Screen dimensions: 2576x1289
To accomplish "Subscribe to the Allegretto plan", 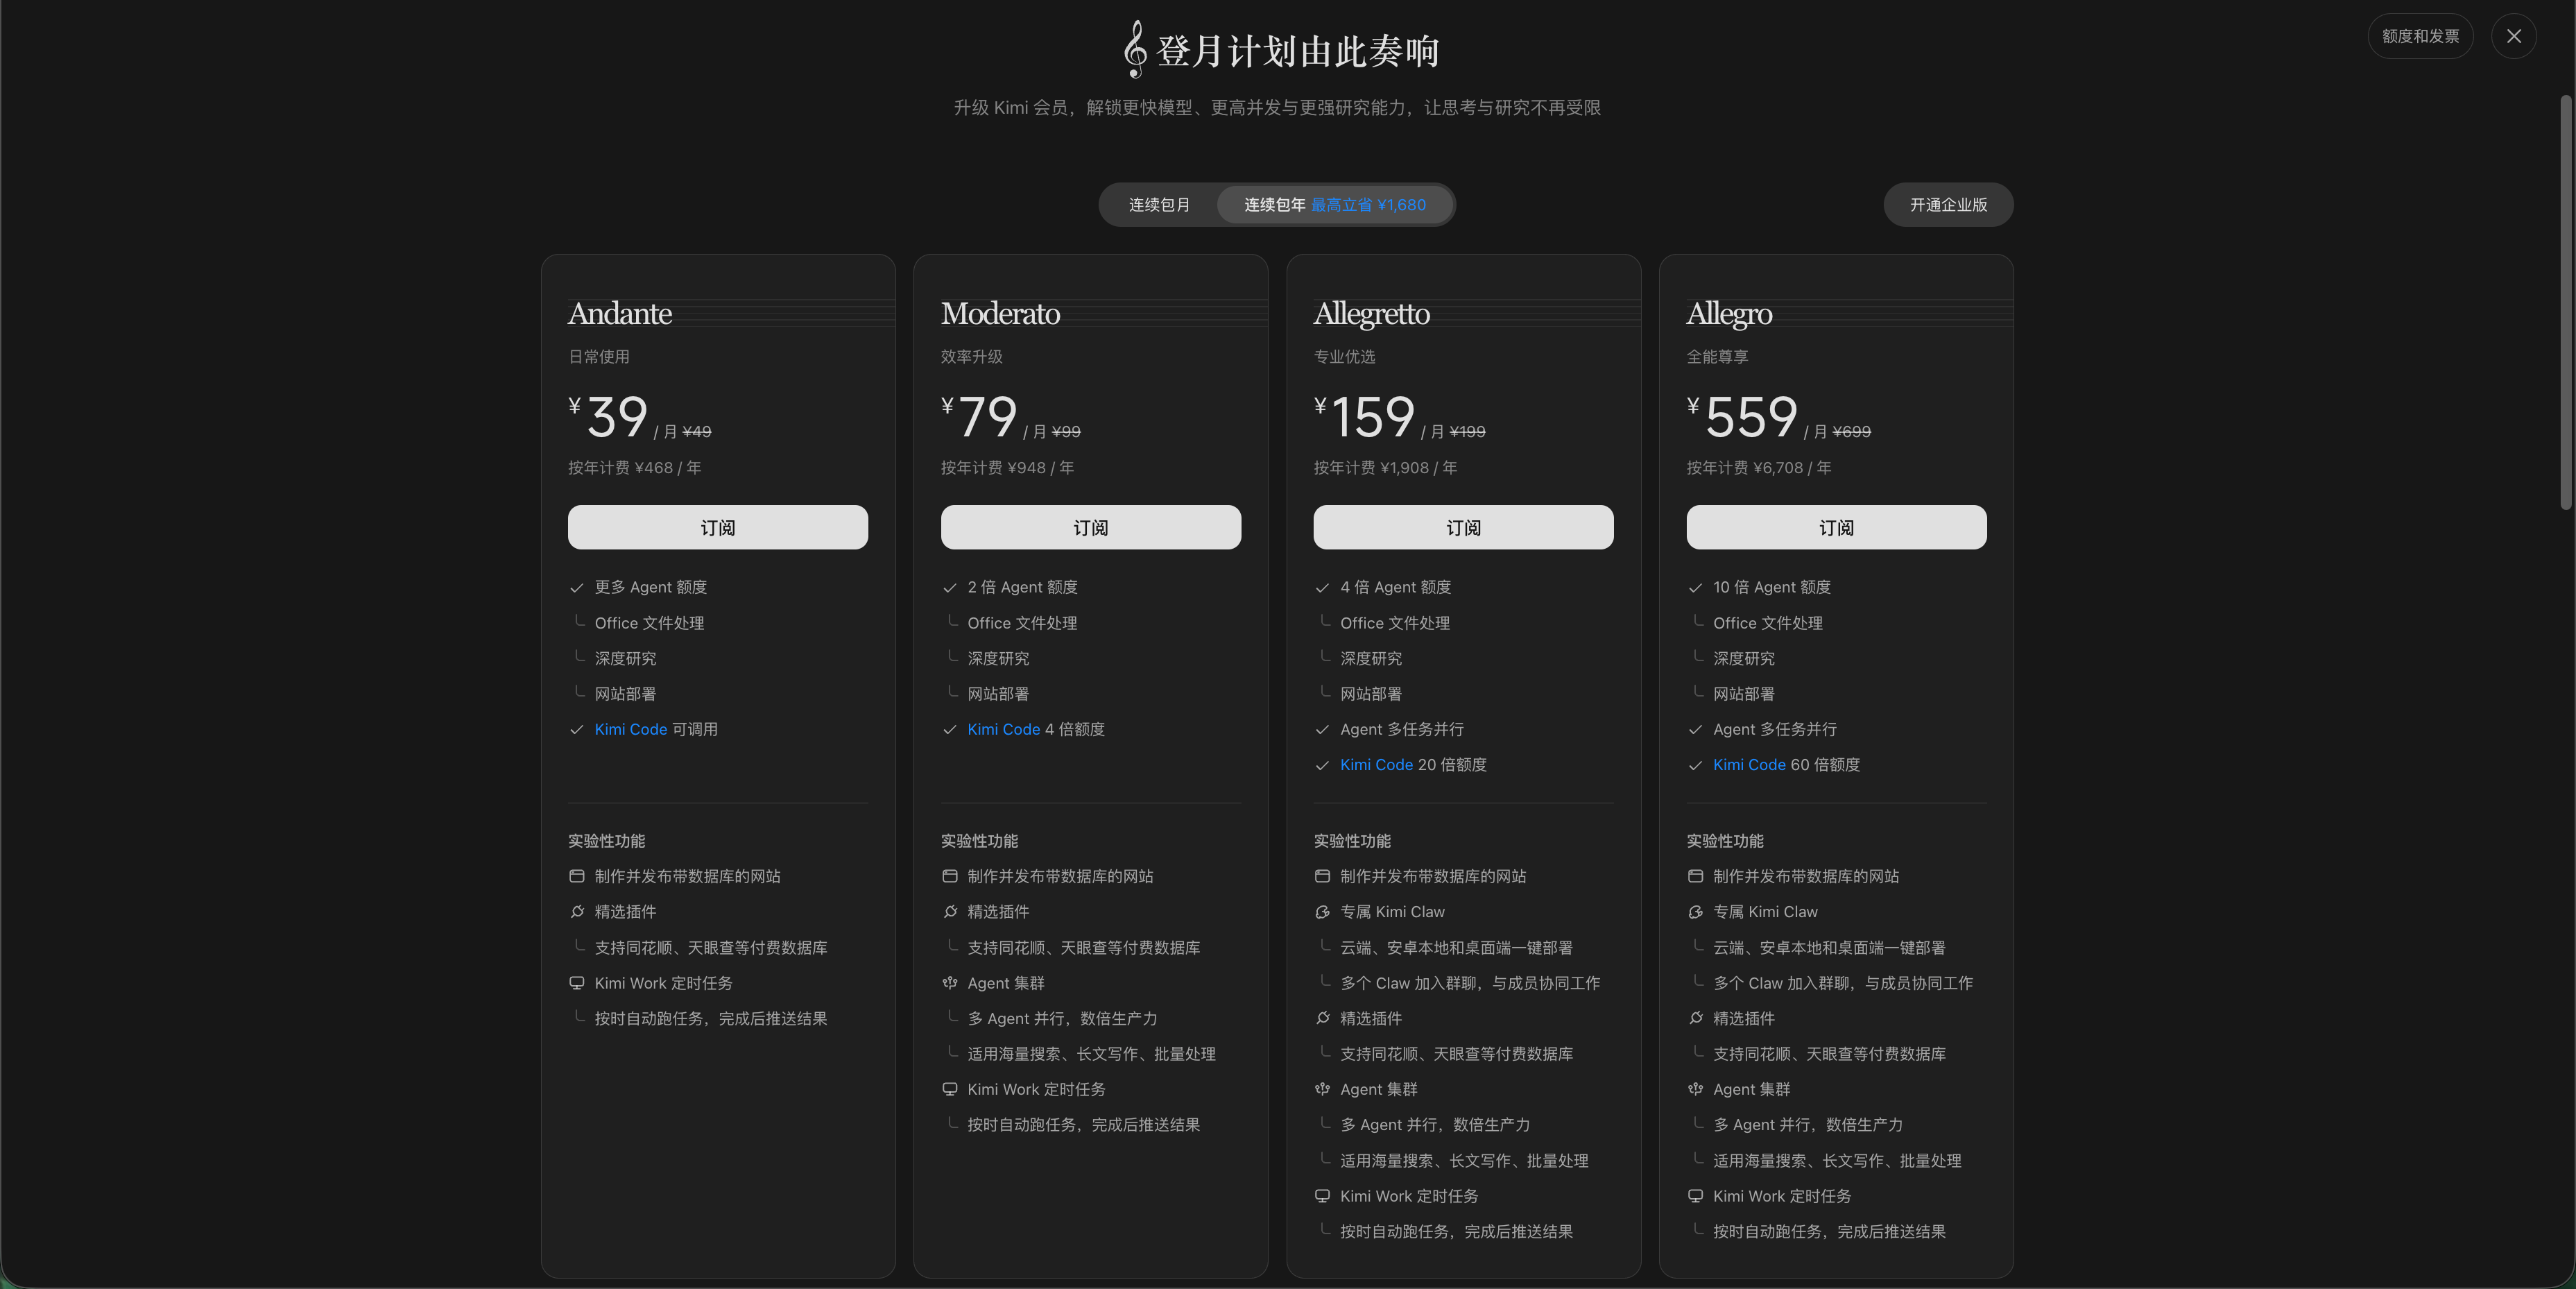I will [1463, 527].
